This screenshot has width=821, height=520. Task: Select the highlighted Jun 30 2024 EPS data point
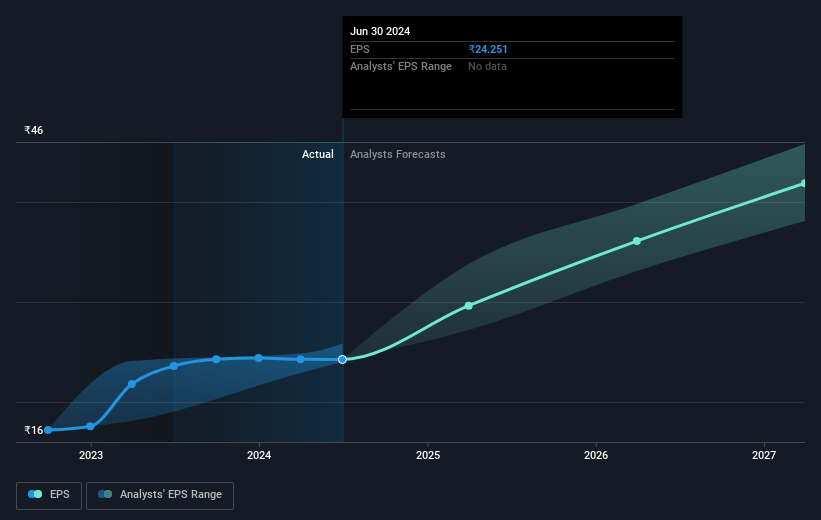[x=342, y=359]
